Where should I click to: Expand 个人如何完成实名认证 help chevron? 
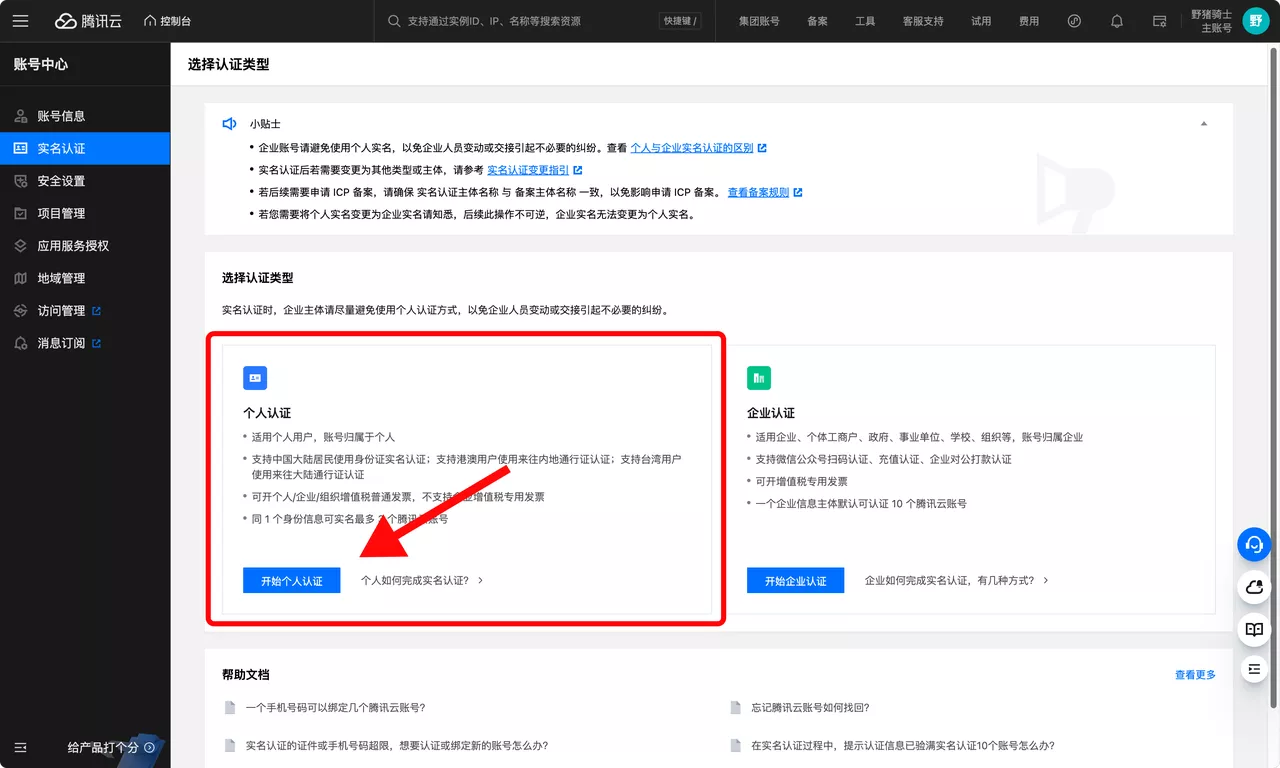(481, 580)
